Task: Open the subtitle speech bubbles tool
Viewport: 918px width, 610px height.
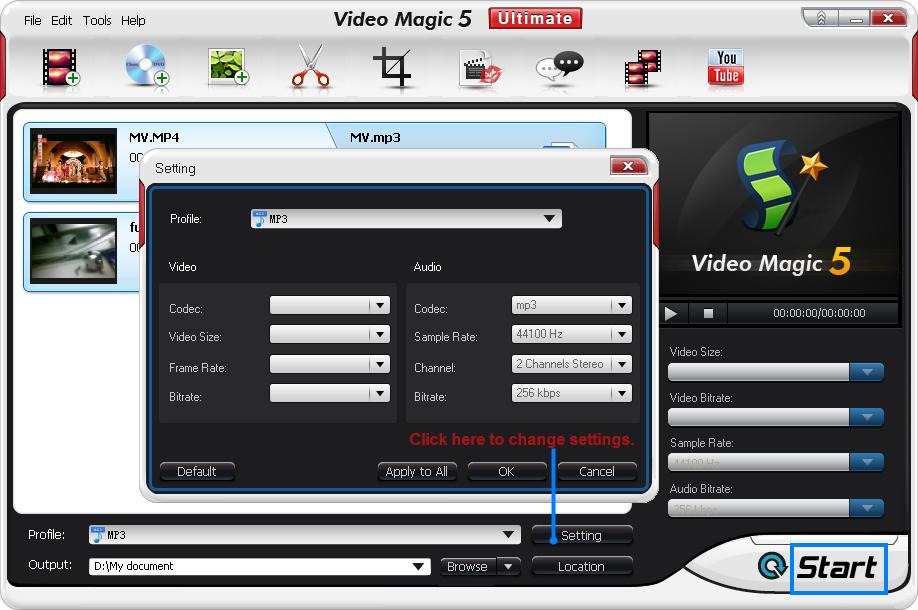Action: tap(560, 67)
